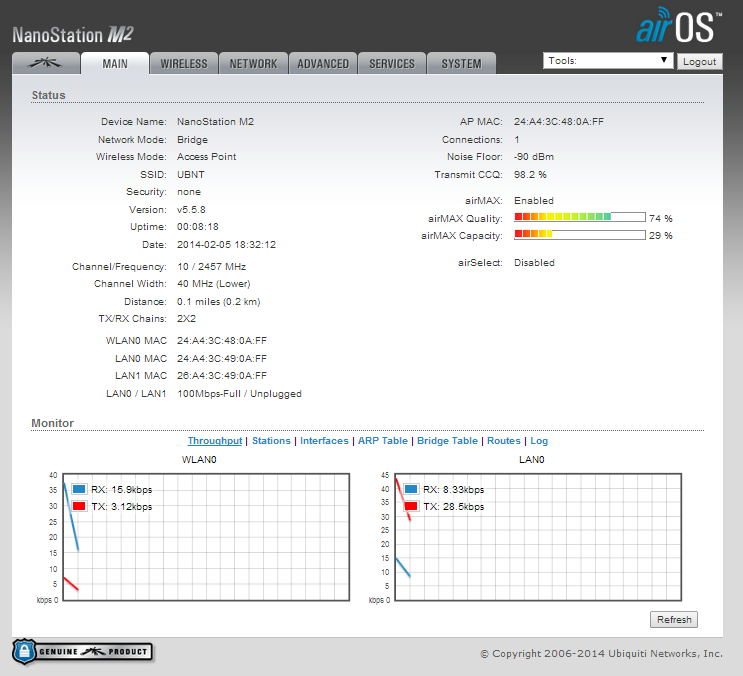Click the Refresh button

[674, 620]
